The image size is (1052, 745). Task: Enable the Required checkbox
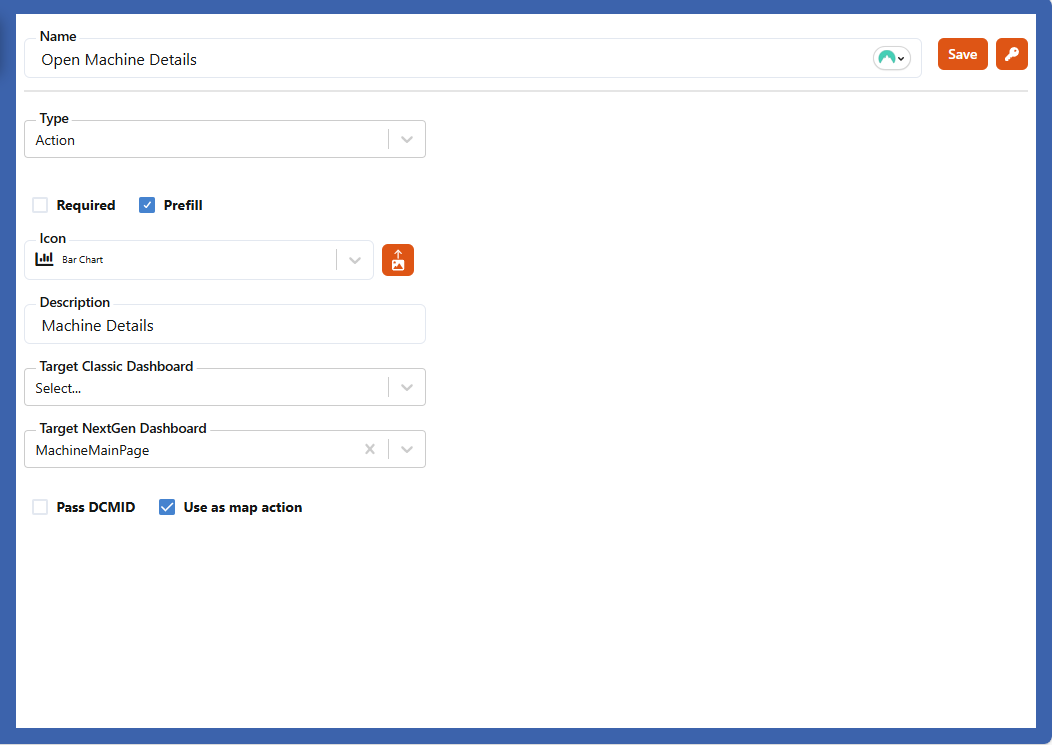(40, 205)
